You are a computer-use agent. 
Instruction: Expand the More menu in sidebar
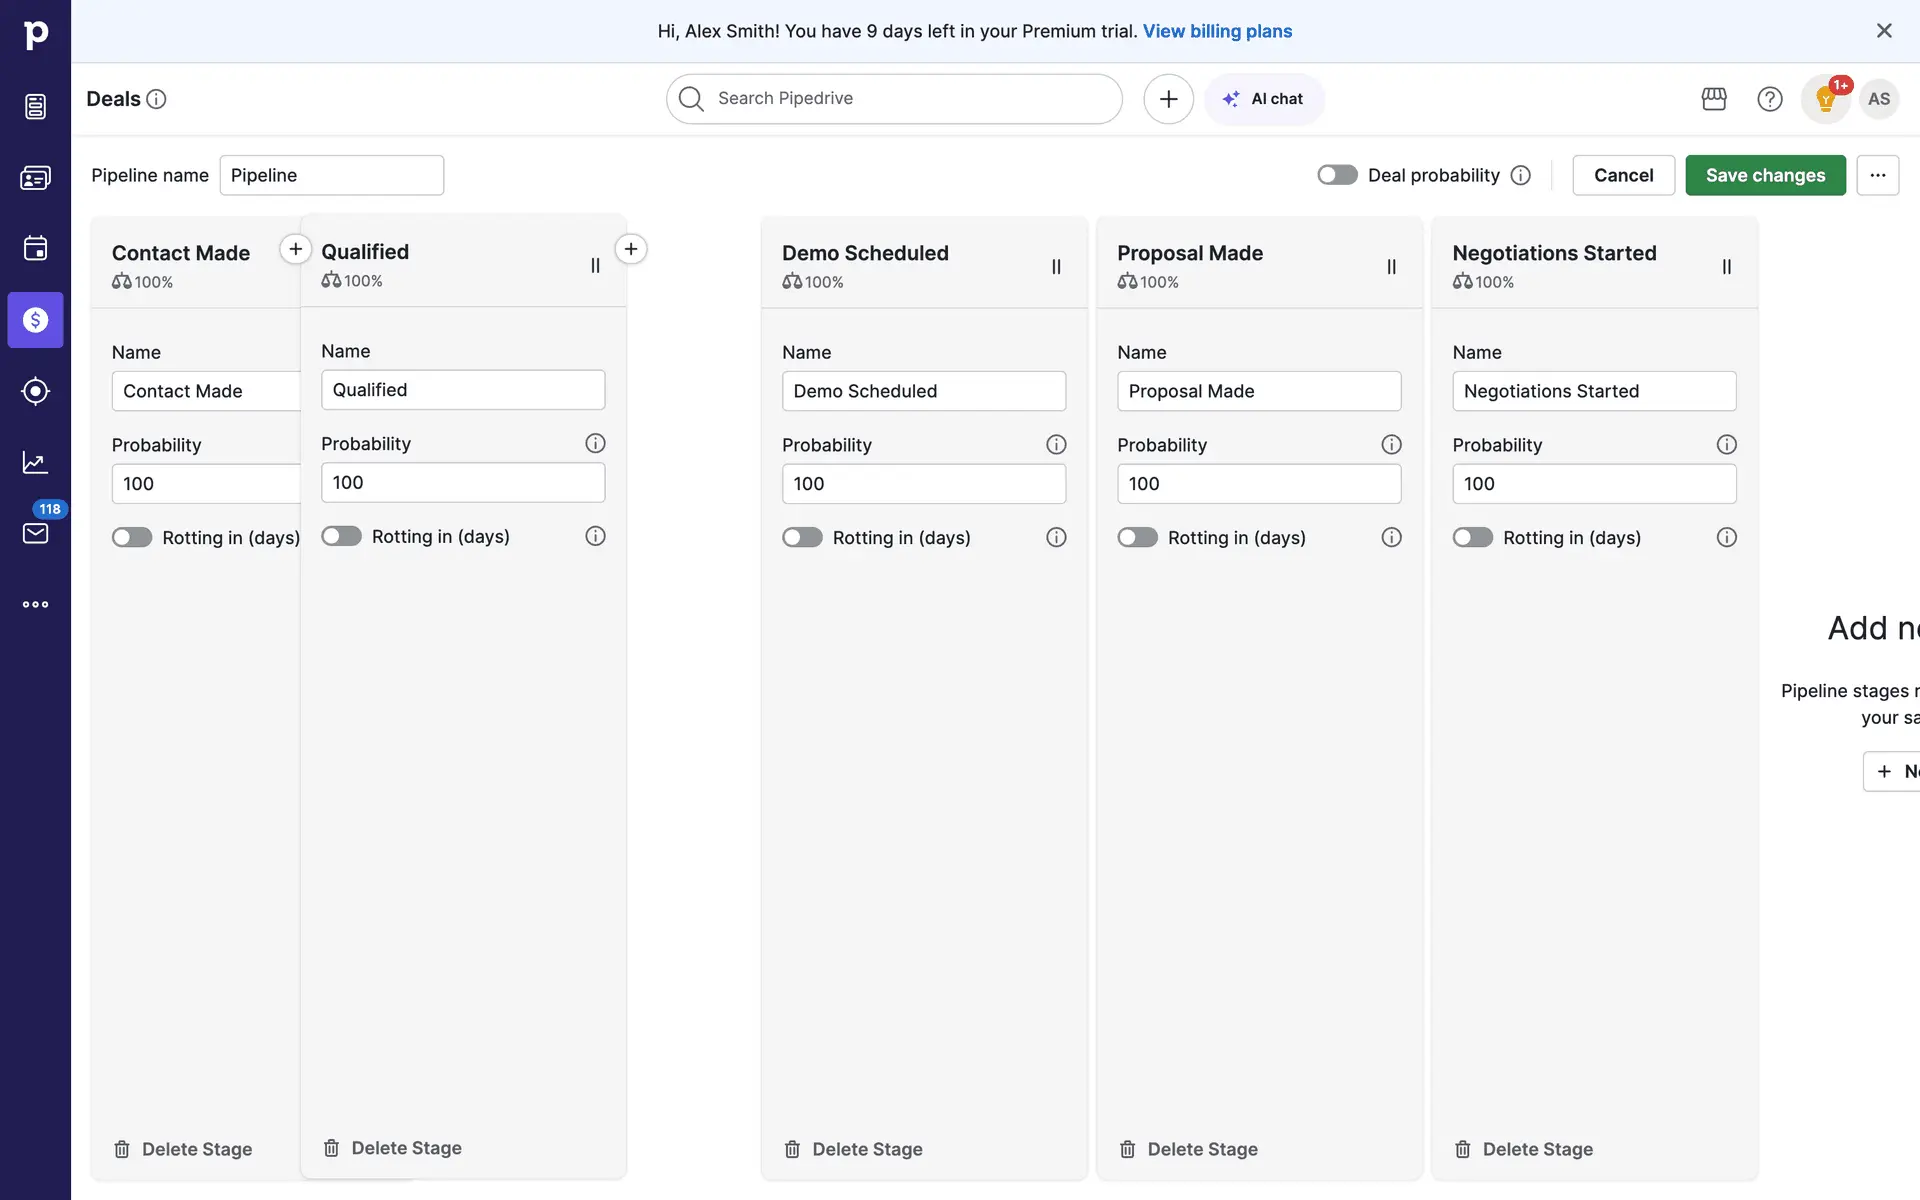coord(35,604)
